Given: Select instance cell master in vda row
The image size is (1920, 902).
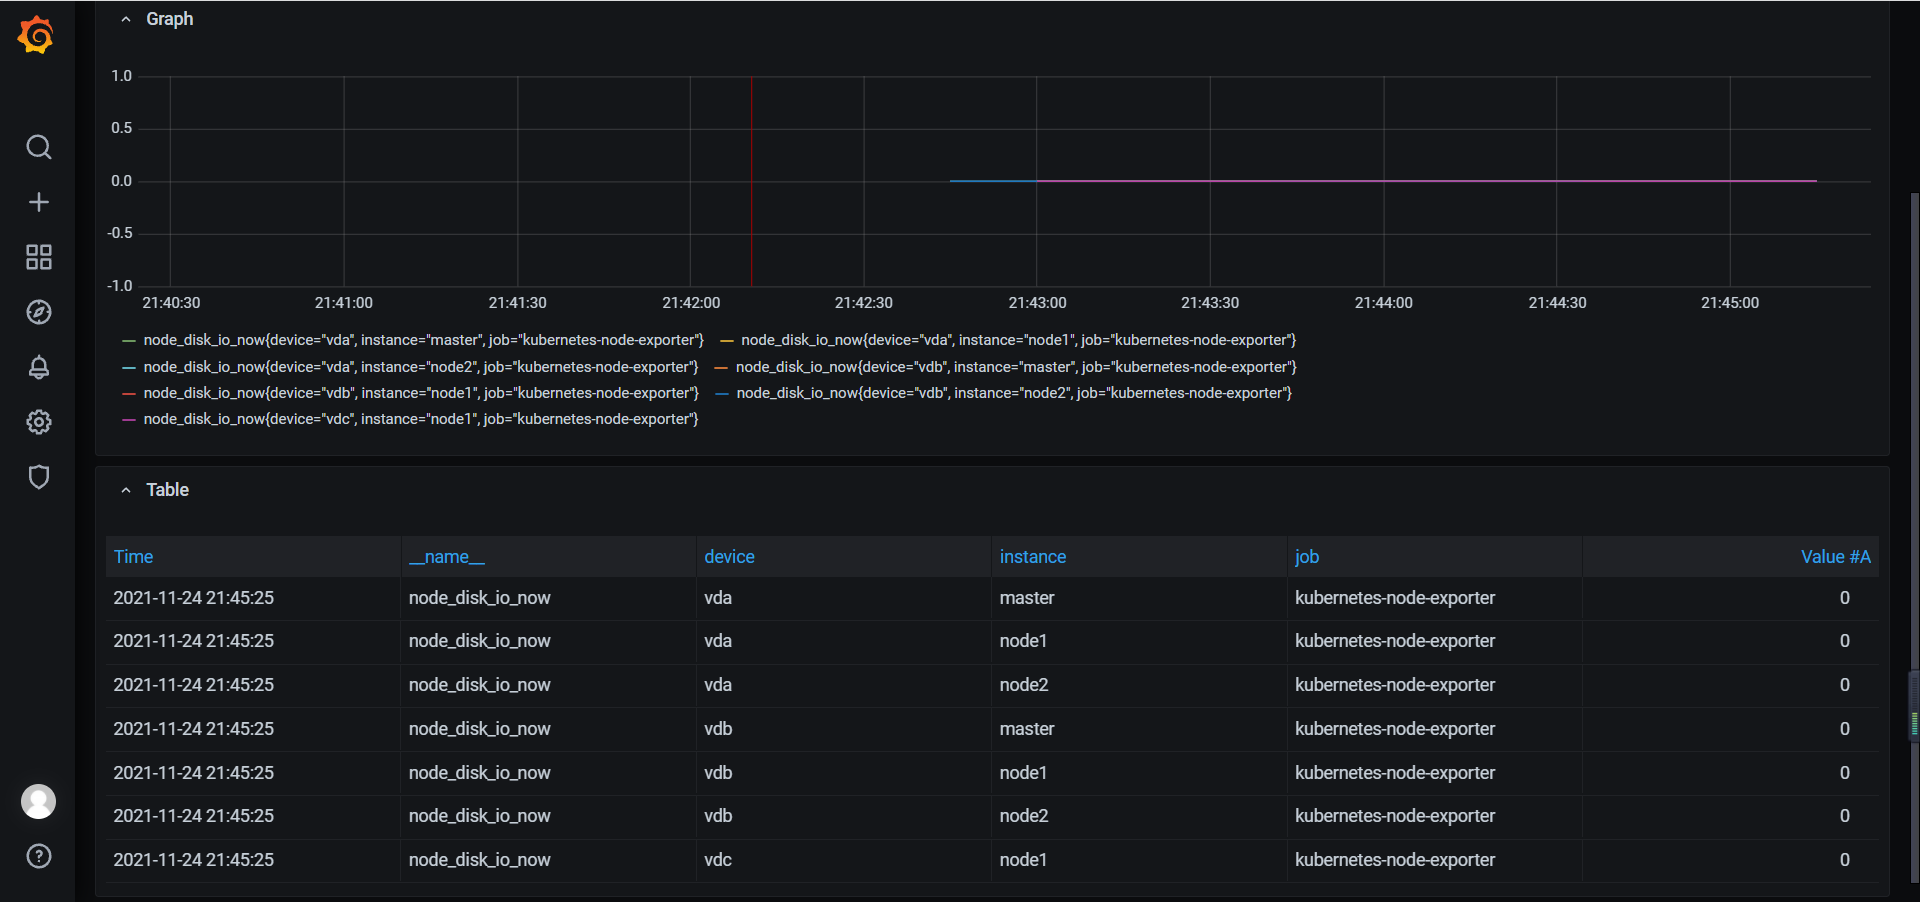Looking at the screenshot, I should pyautogui.click(x=1027, y=598).
